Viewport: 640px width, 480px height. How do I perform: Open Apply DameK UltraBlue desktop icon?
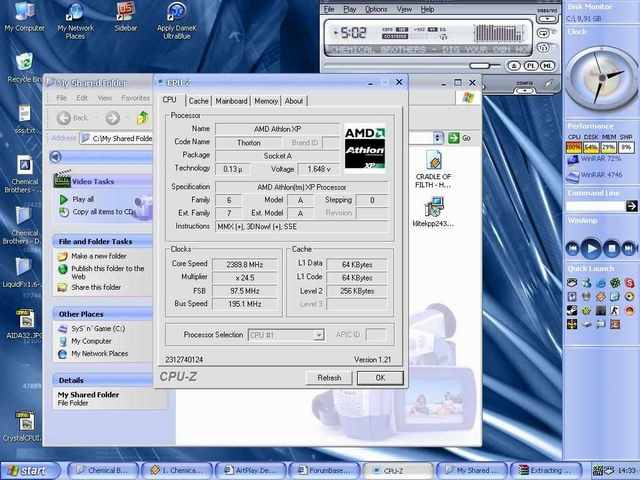coord(176,20)
